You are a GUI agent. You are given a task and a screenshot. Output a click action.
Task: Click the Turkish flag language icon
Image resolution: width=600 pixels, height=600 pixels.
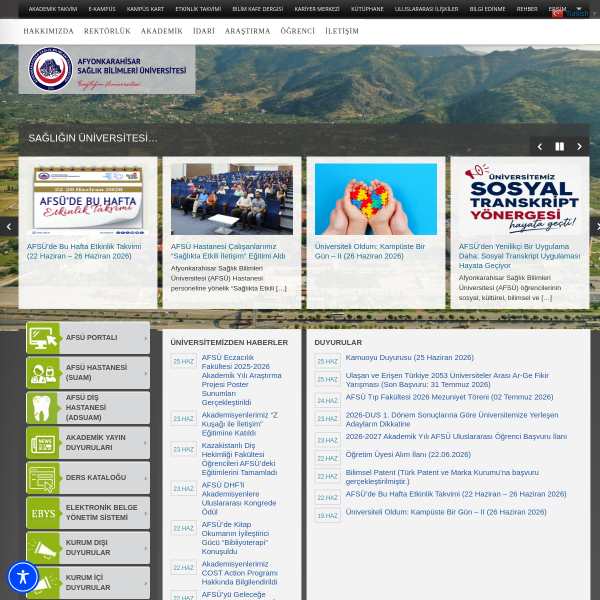557,14
